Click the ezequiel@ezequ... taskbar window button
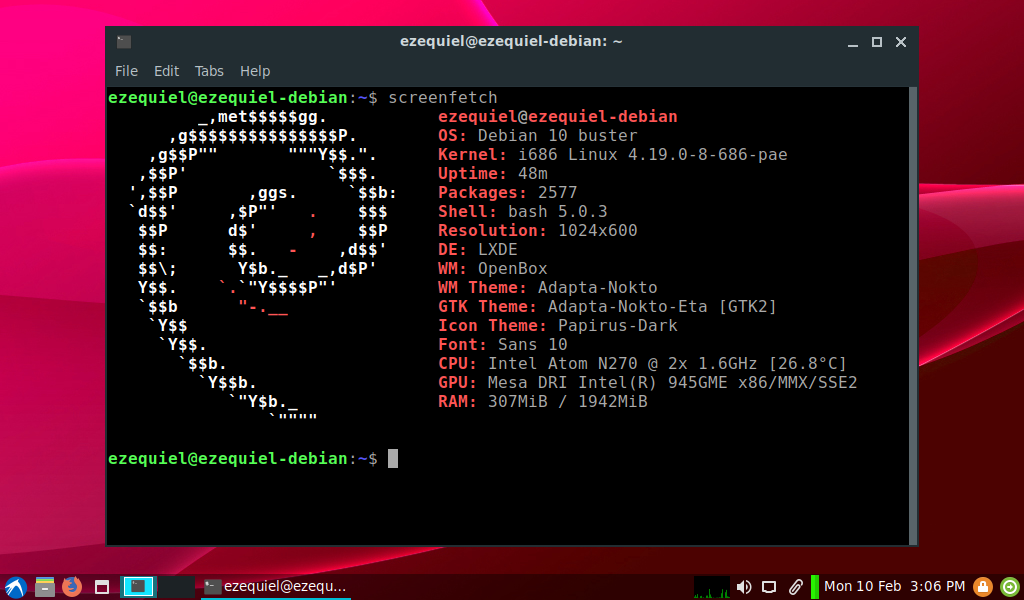The image size is (1024, 600). pyautogui.click(x=275, y=586)
